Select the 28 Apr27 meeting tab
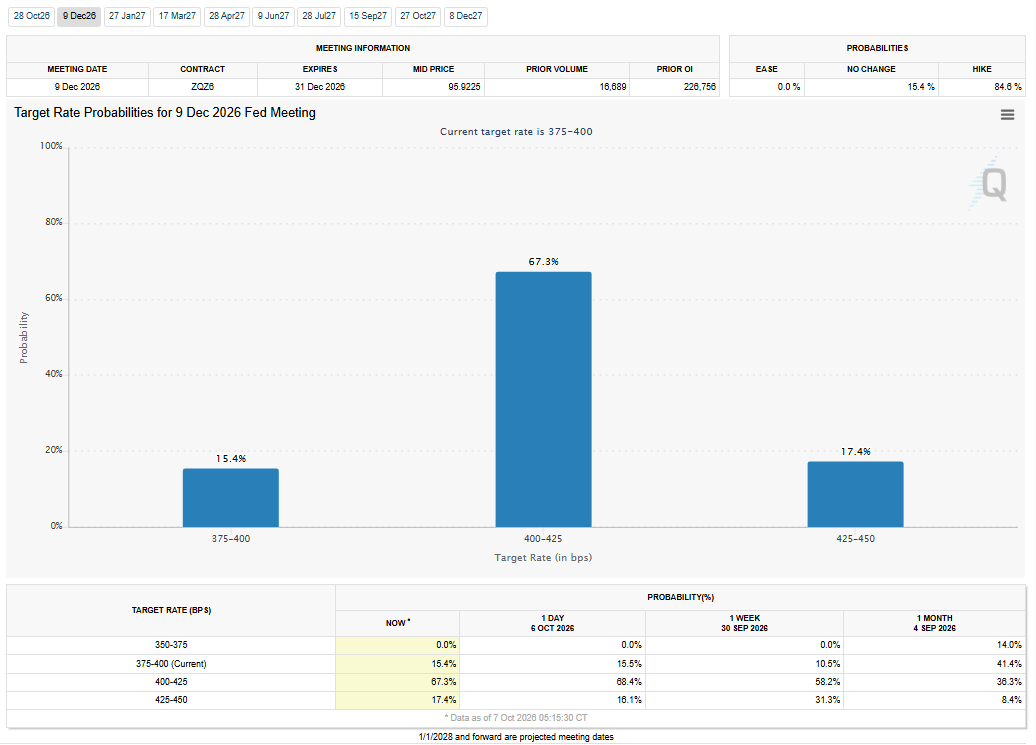The image size is (1036, 745). point(227,16)
